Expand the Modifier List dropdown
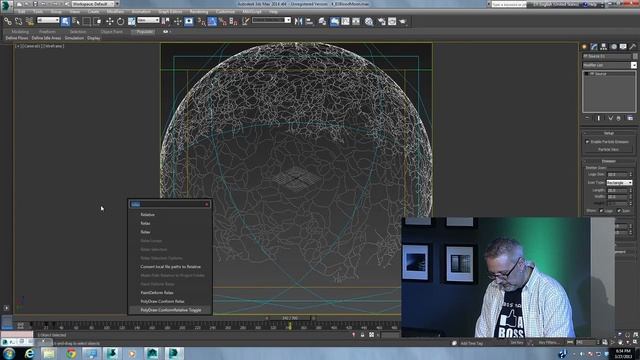Image resolution: width=640 pixels, height=360 pixels. (609, 65)
